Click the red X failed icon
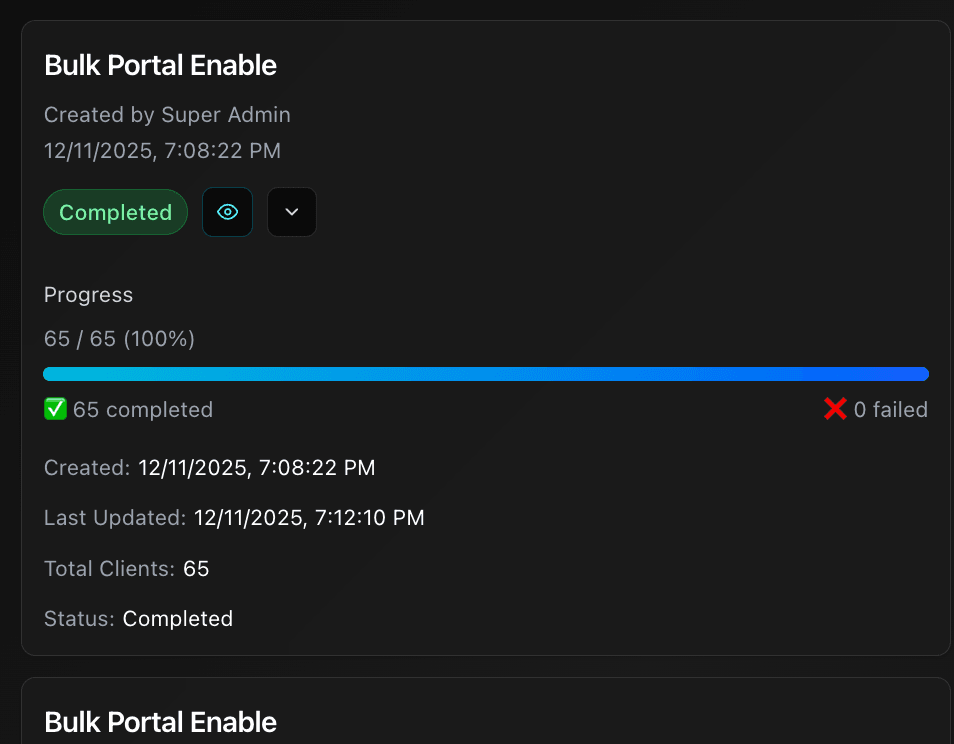This screenshot has height=744, width=954. pos(835,409)
